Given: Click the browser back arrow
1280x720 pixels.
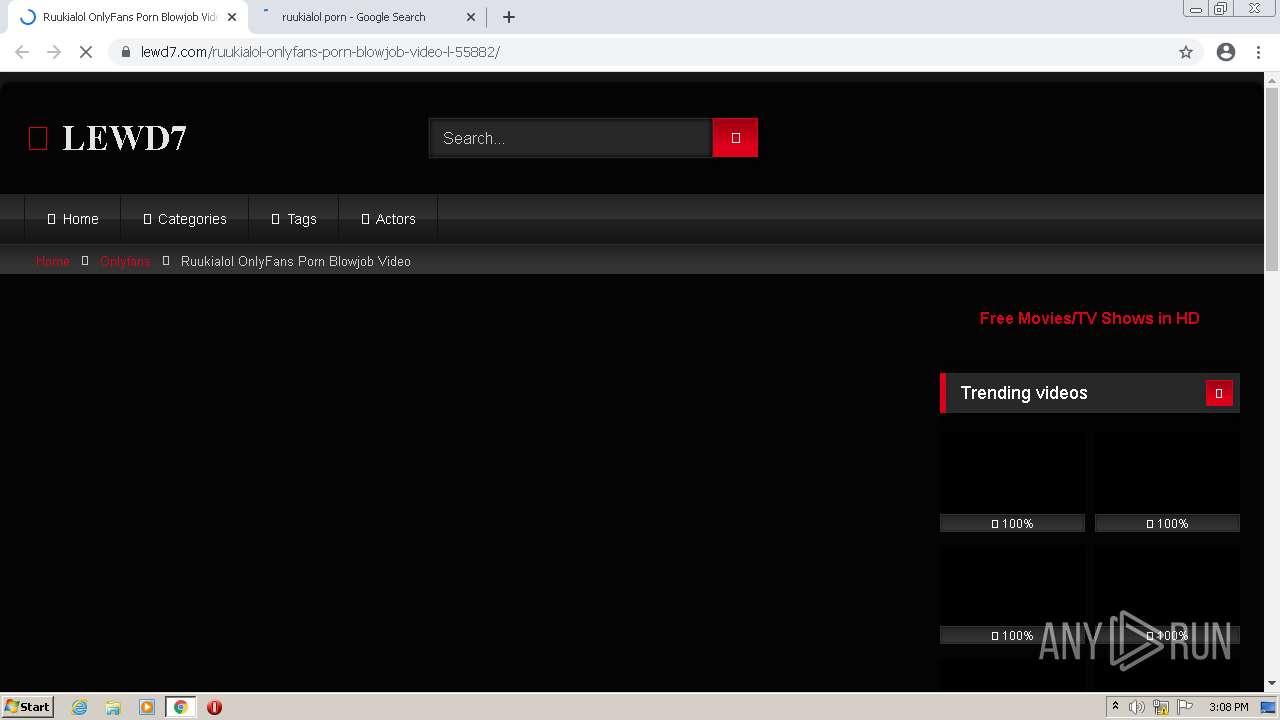Looking at the screenshot, I should [x=22, y=52].
